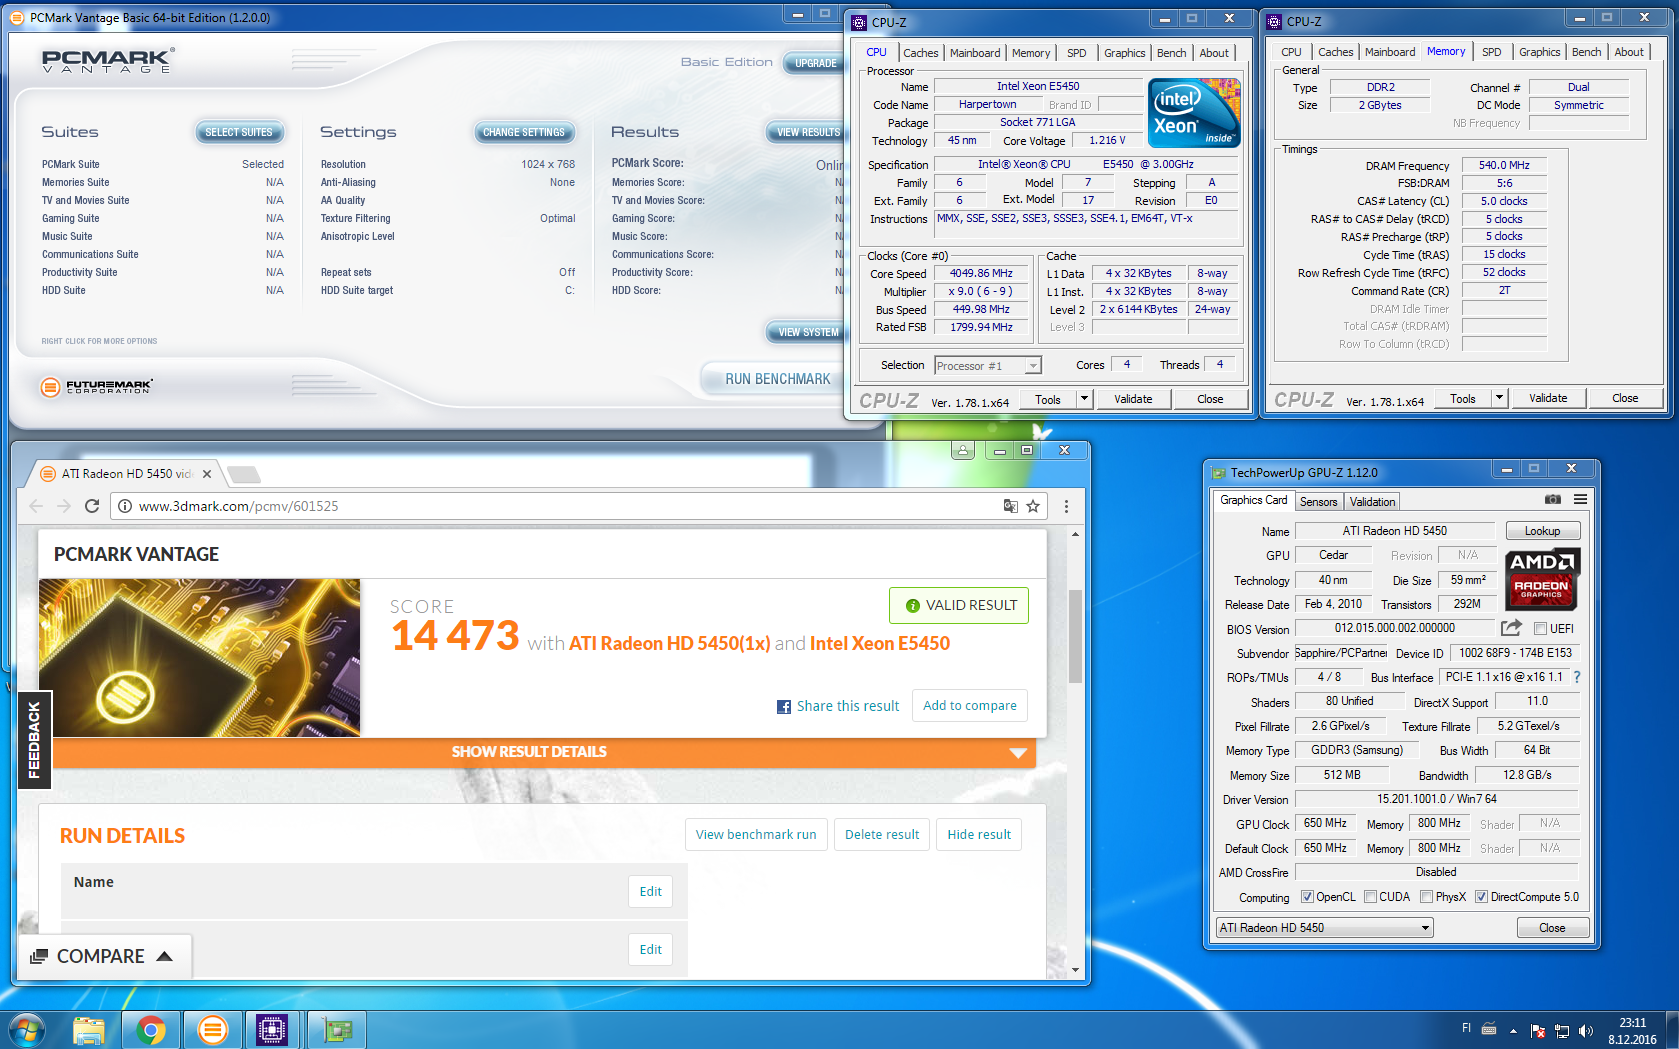Toggle the DirectCompute 5.0 checkbox
The height and width of the screenshot is (1049, 1679).
[x=1481, y=897]
